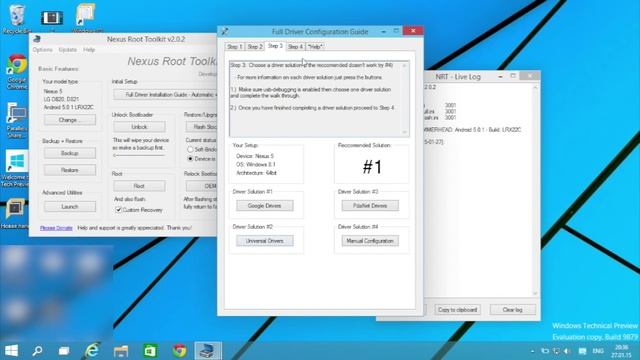
Task: Select Nexus Root Toolkit taskbar icon
Action: pos(208,351)
